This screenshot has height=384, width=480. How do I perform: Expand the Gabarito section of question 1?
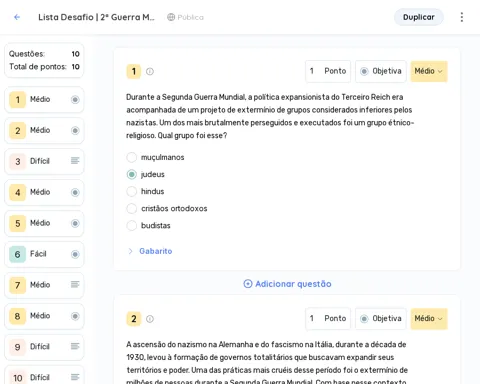point(130,251)
